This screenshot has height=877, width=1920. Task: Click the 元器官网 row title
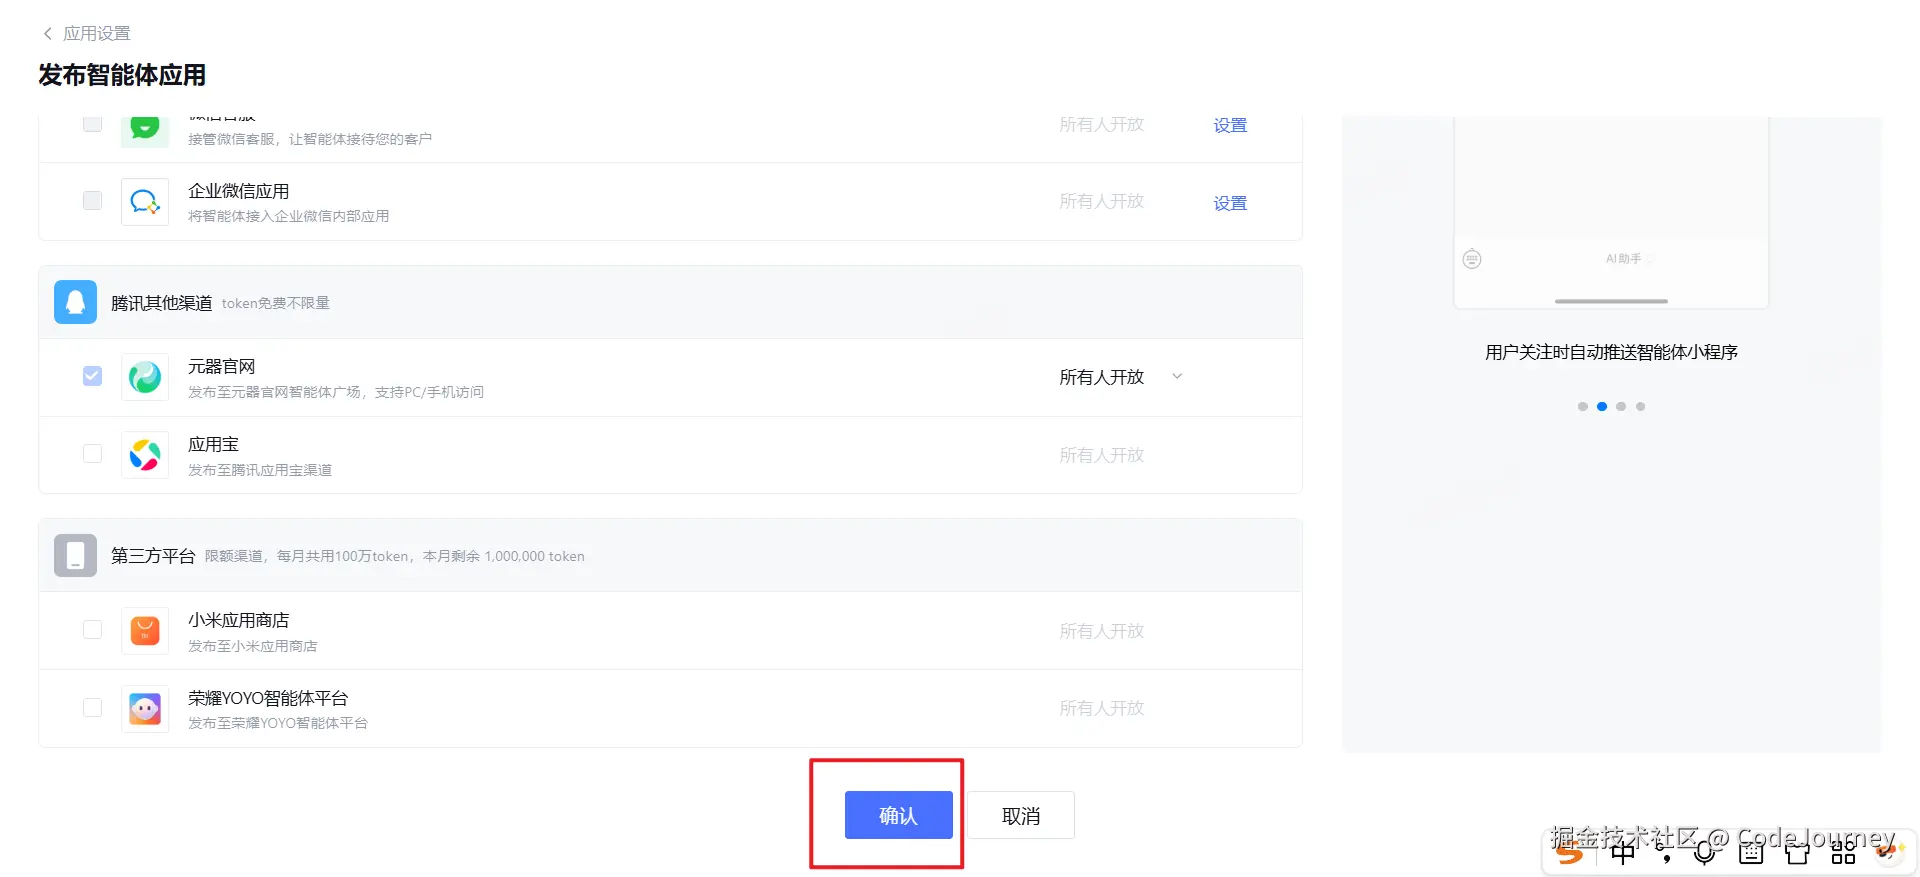pyautogui.click(x=222, y=367)
